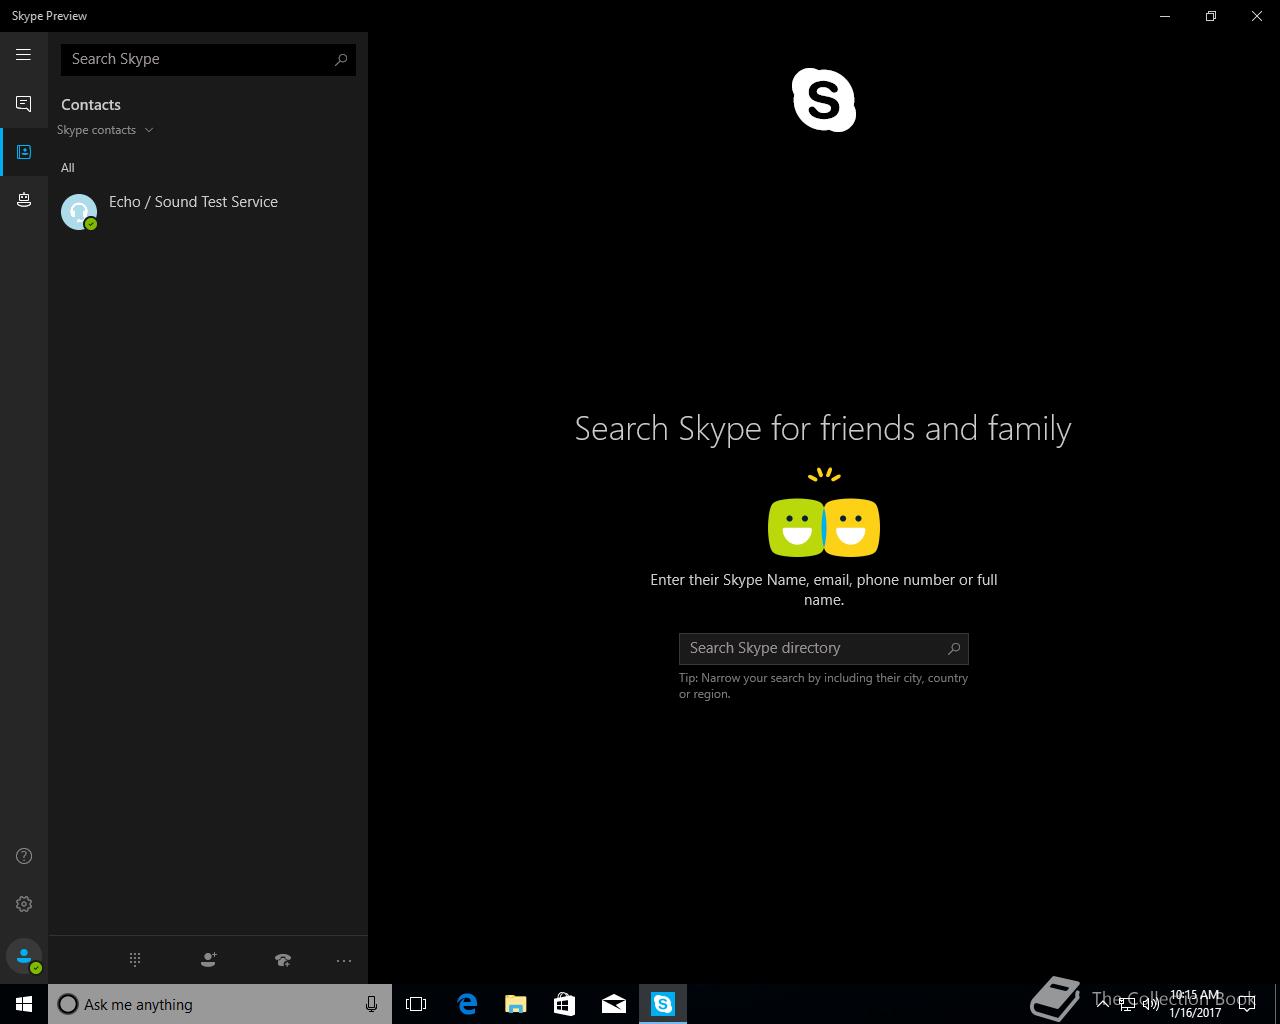The image size is (1280, 1024).
Task: Click into the Search Skype field
Action: coord(208,59)
